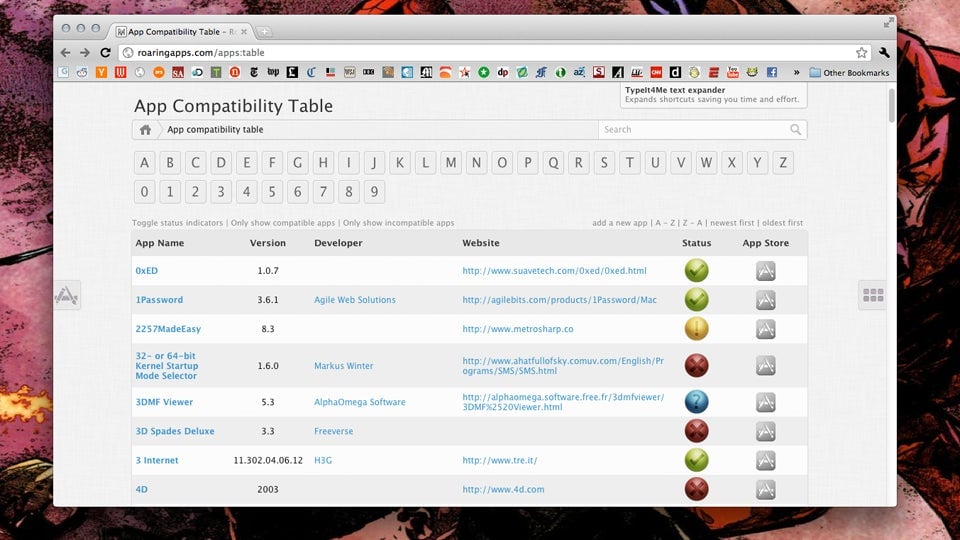Click the 'App compatibility table' breadcrumb
The image size is (960, 540).
tap(215, 130)
